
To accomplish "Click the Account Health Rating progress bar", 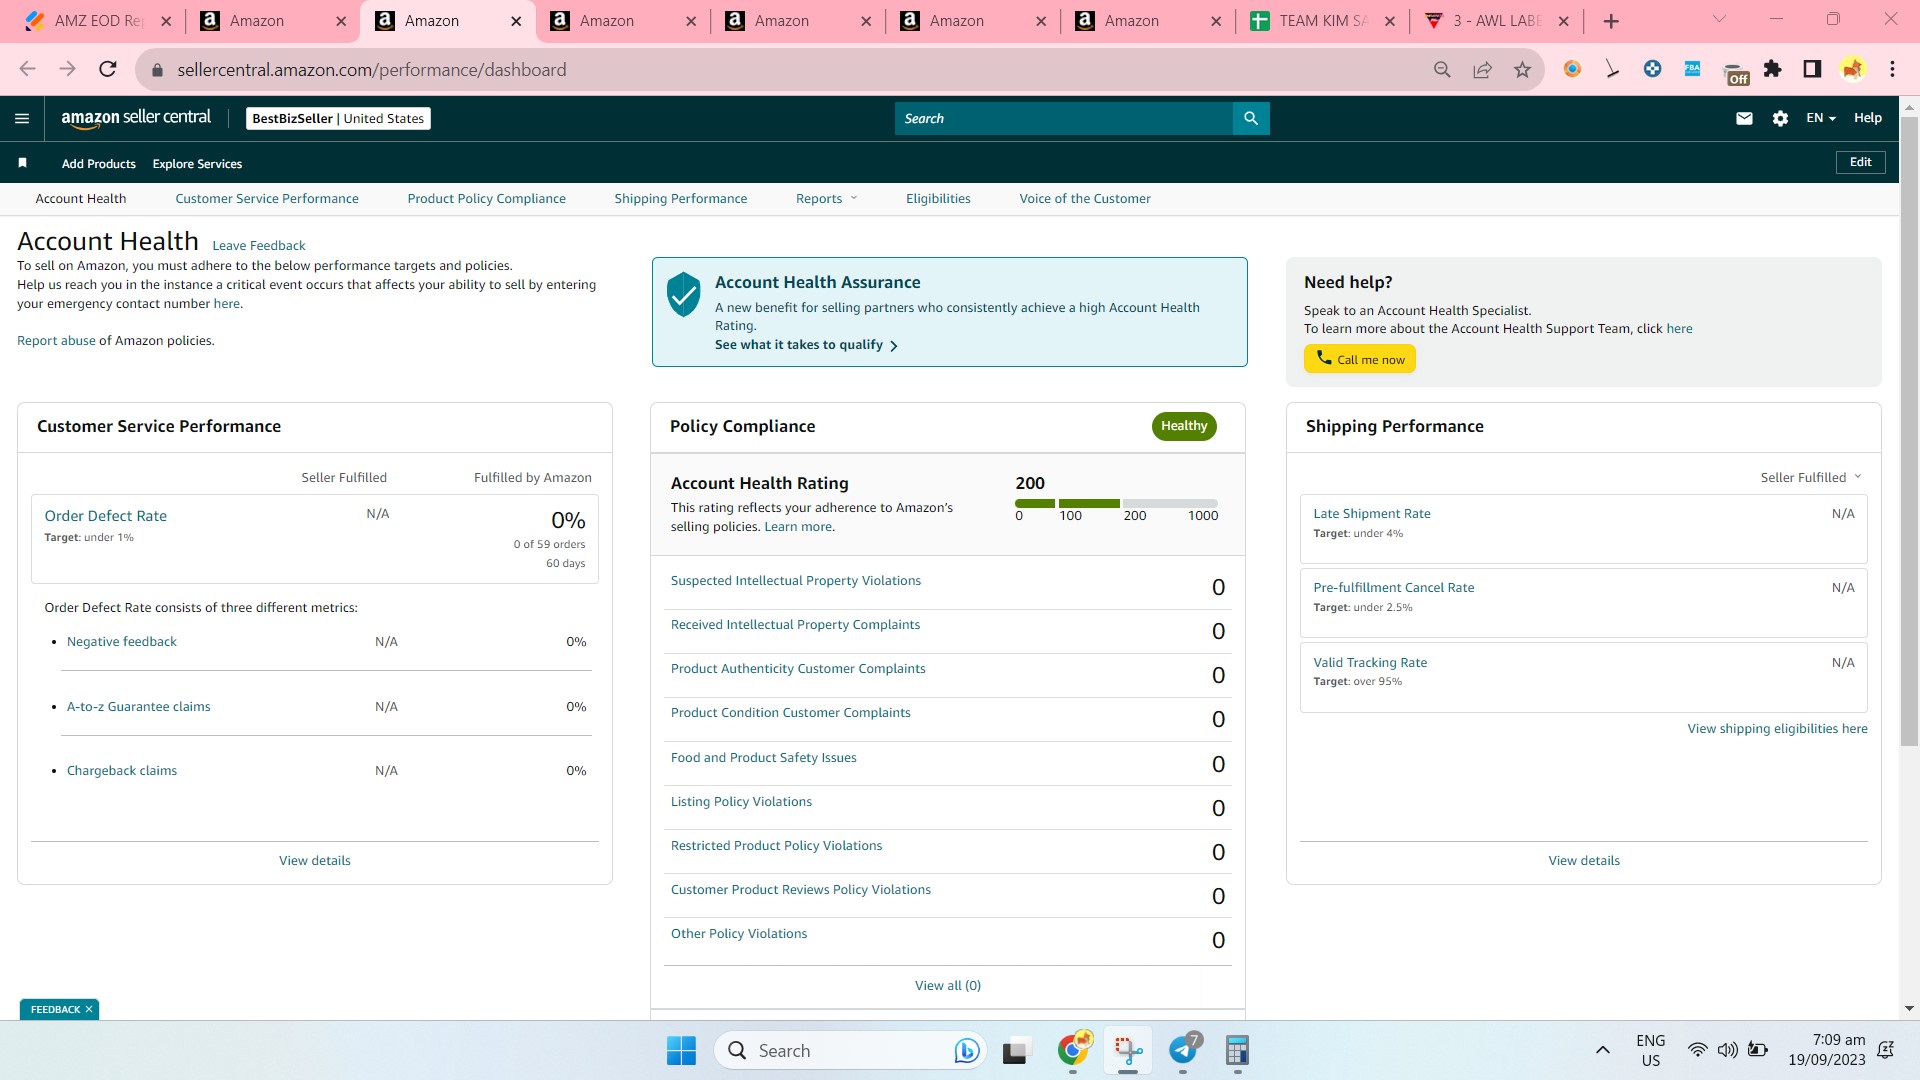I will [x=1116, y=503].
